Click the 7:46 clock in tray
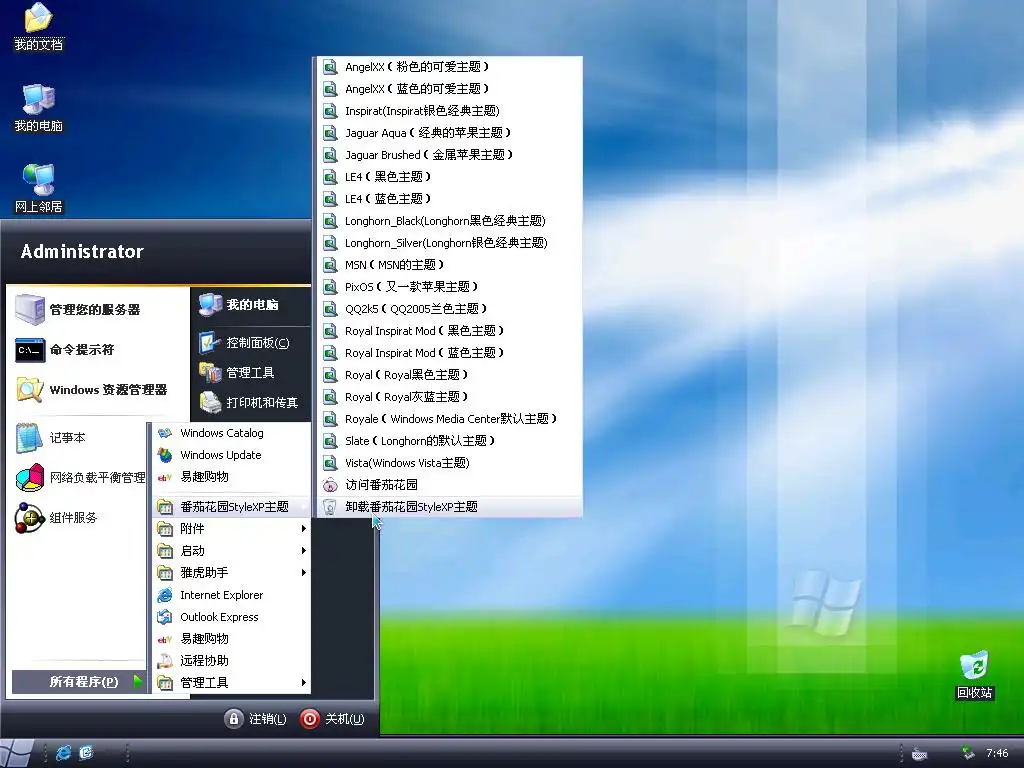The width and height of the screenshot is (1024, 768). (x=997, y=753)
